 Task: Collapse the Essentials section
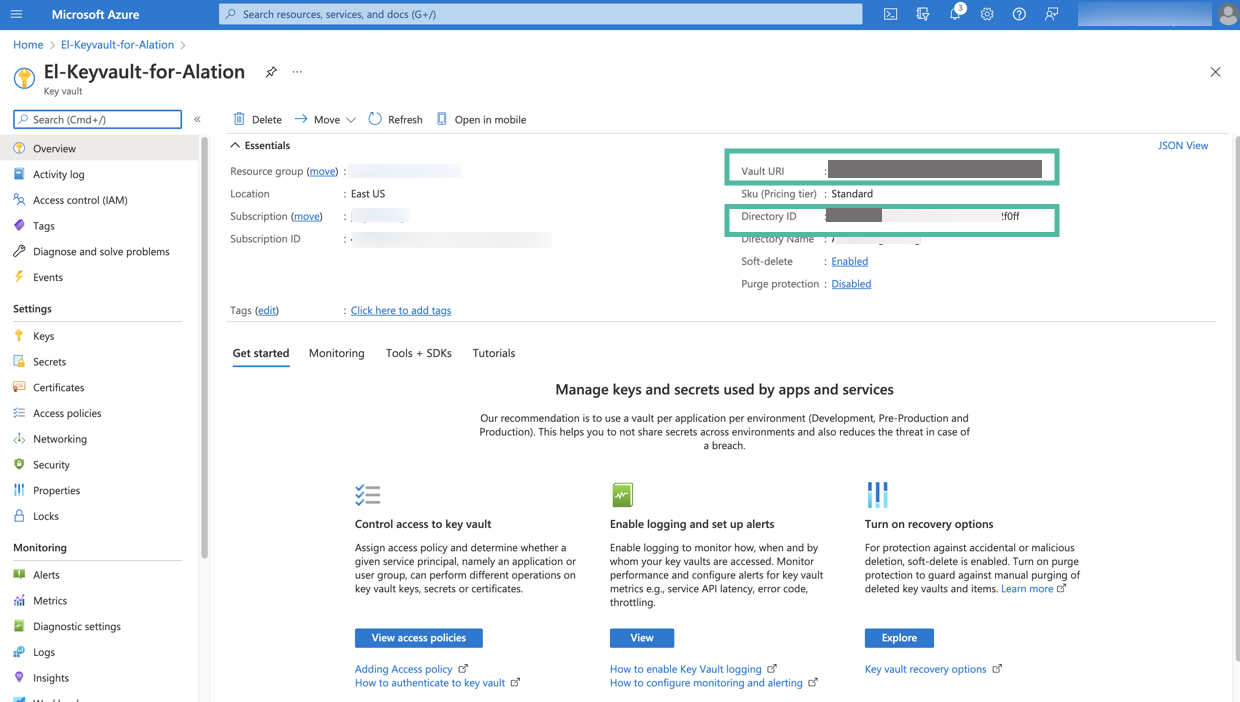coord(235,146)
